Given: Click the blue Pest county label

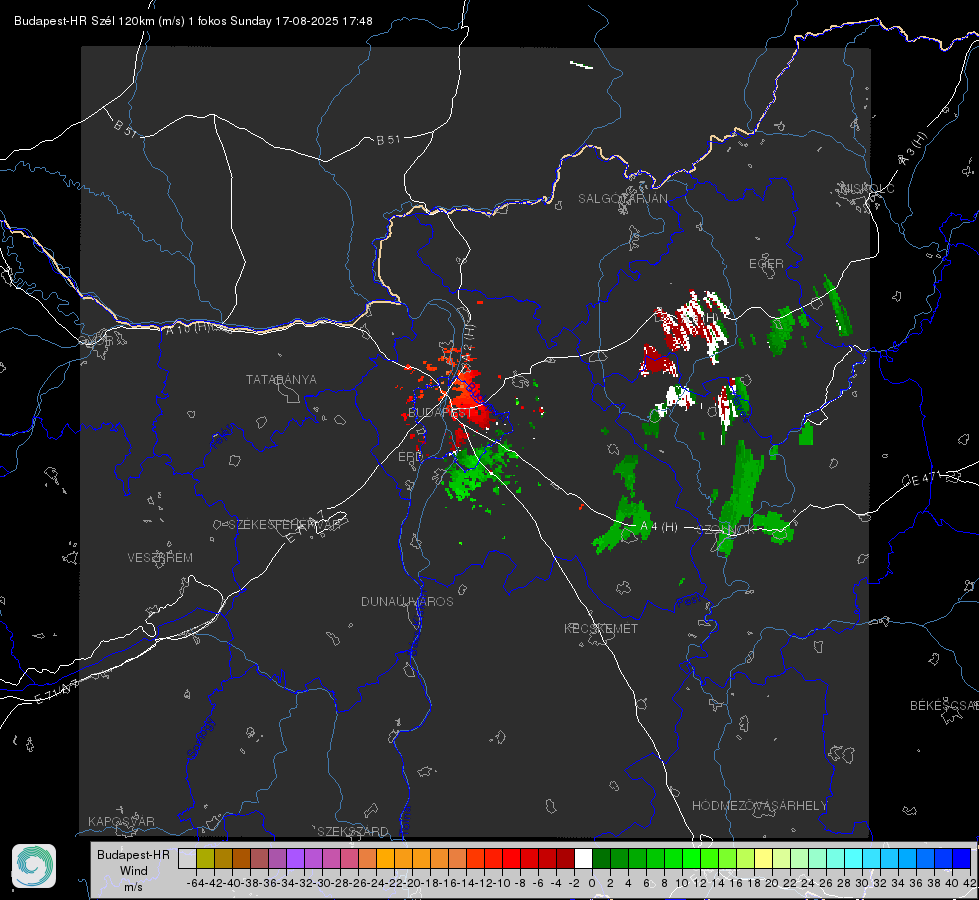Looking at the screenshot, I should pyautogui.click(x=688, y=602).
